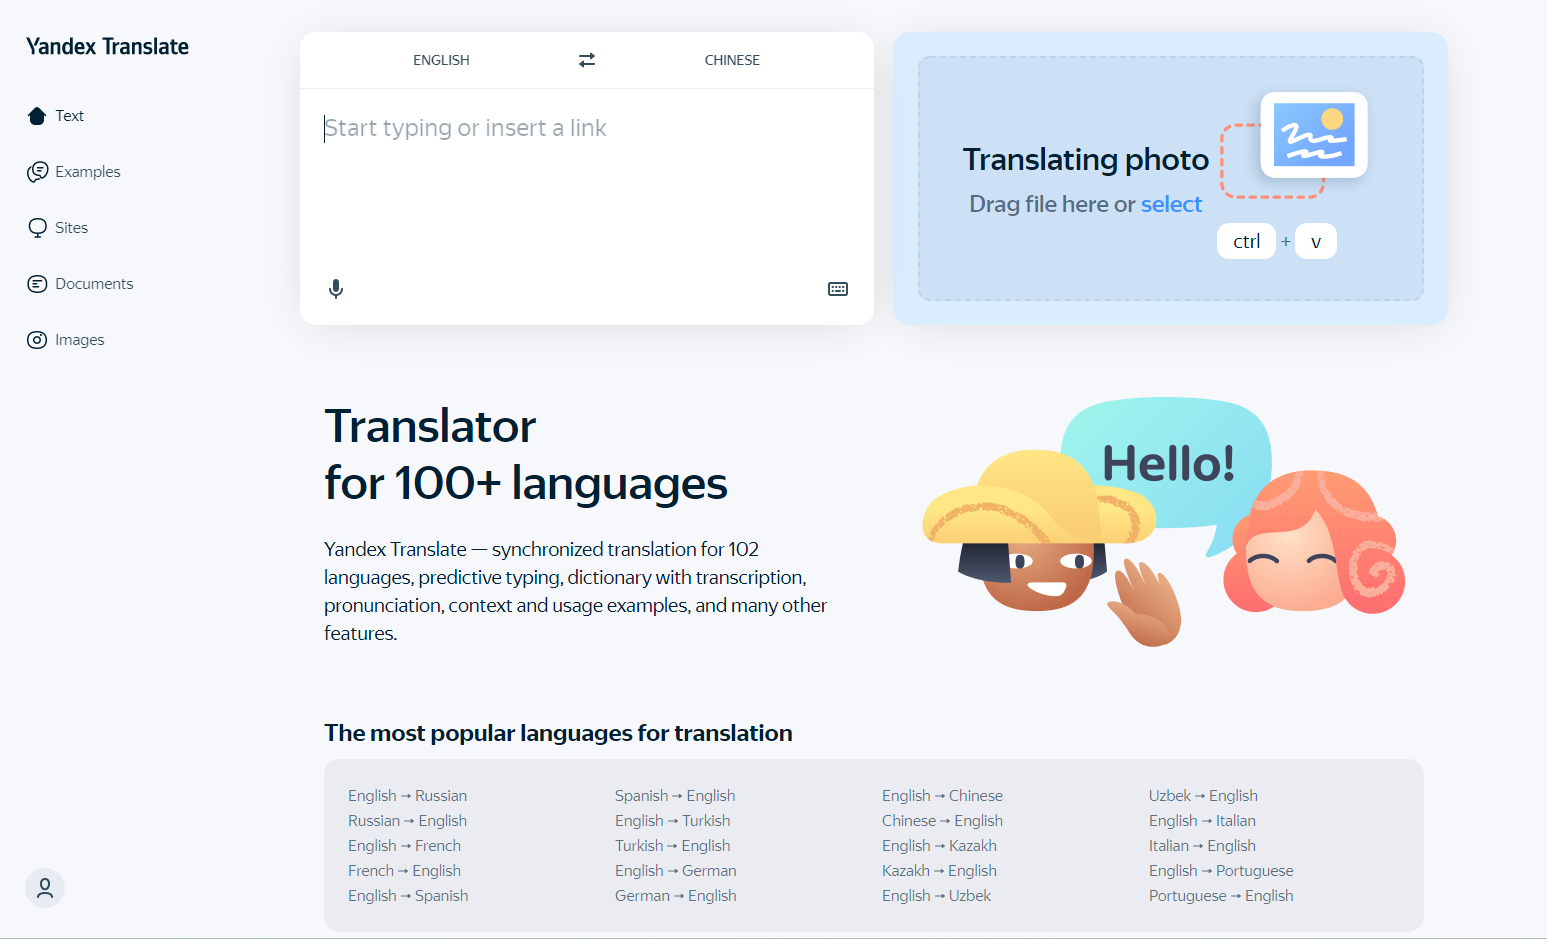Select Uzbek → English language pair
The image size is (1547, 939).
pyautogui.click(x=1203, y=796)
